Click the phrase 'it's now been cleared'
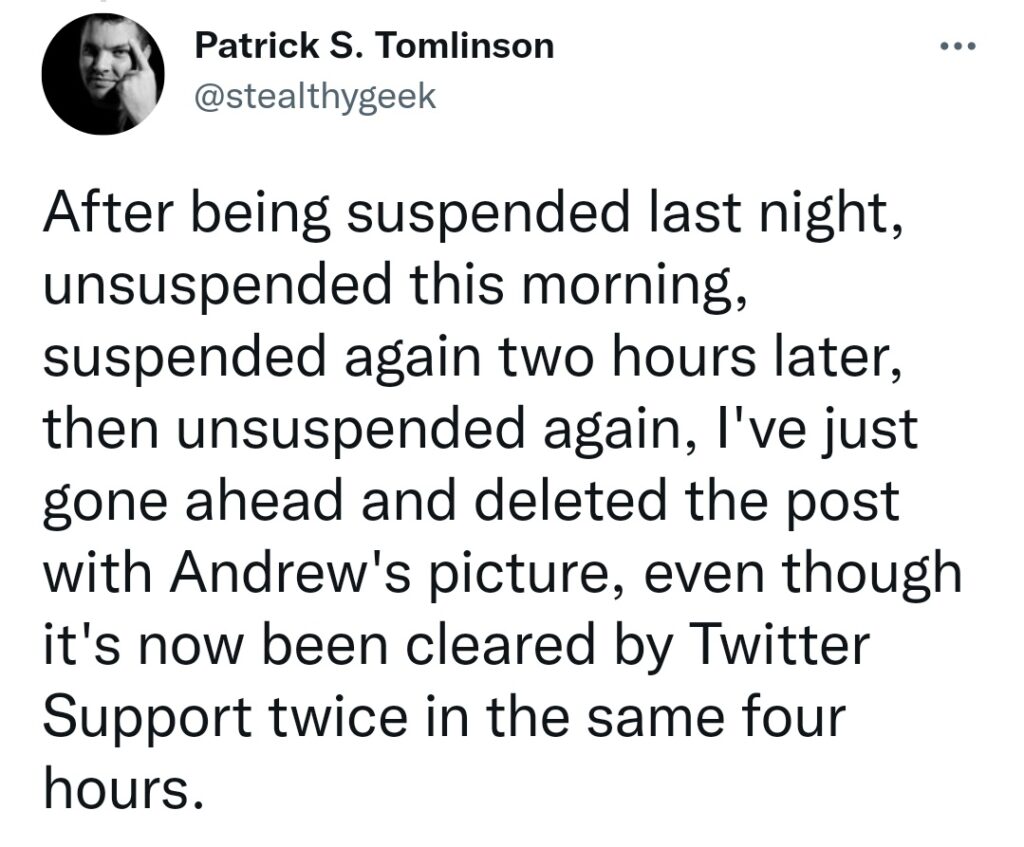This screenshot has height=847, width=1024. pyautogui.click(x=320, y=644)
